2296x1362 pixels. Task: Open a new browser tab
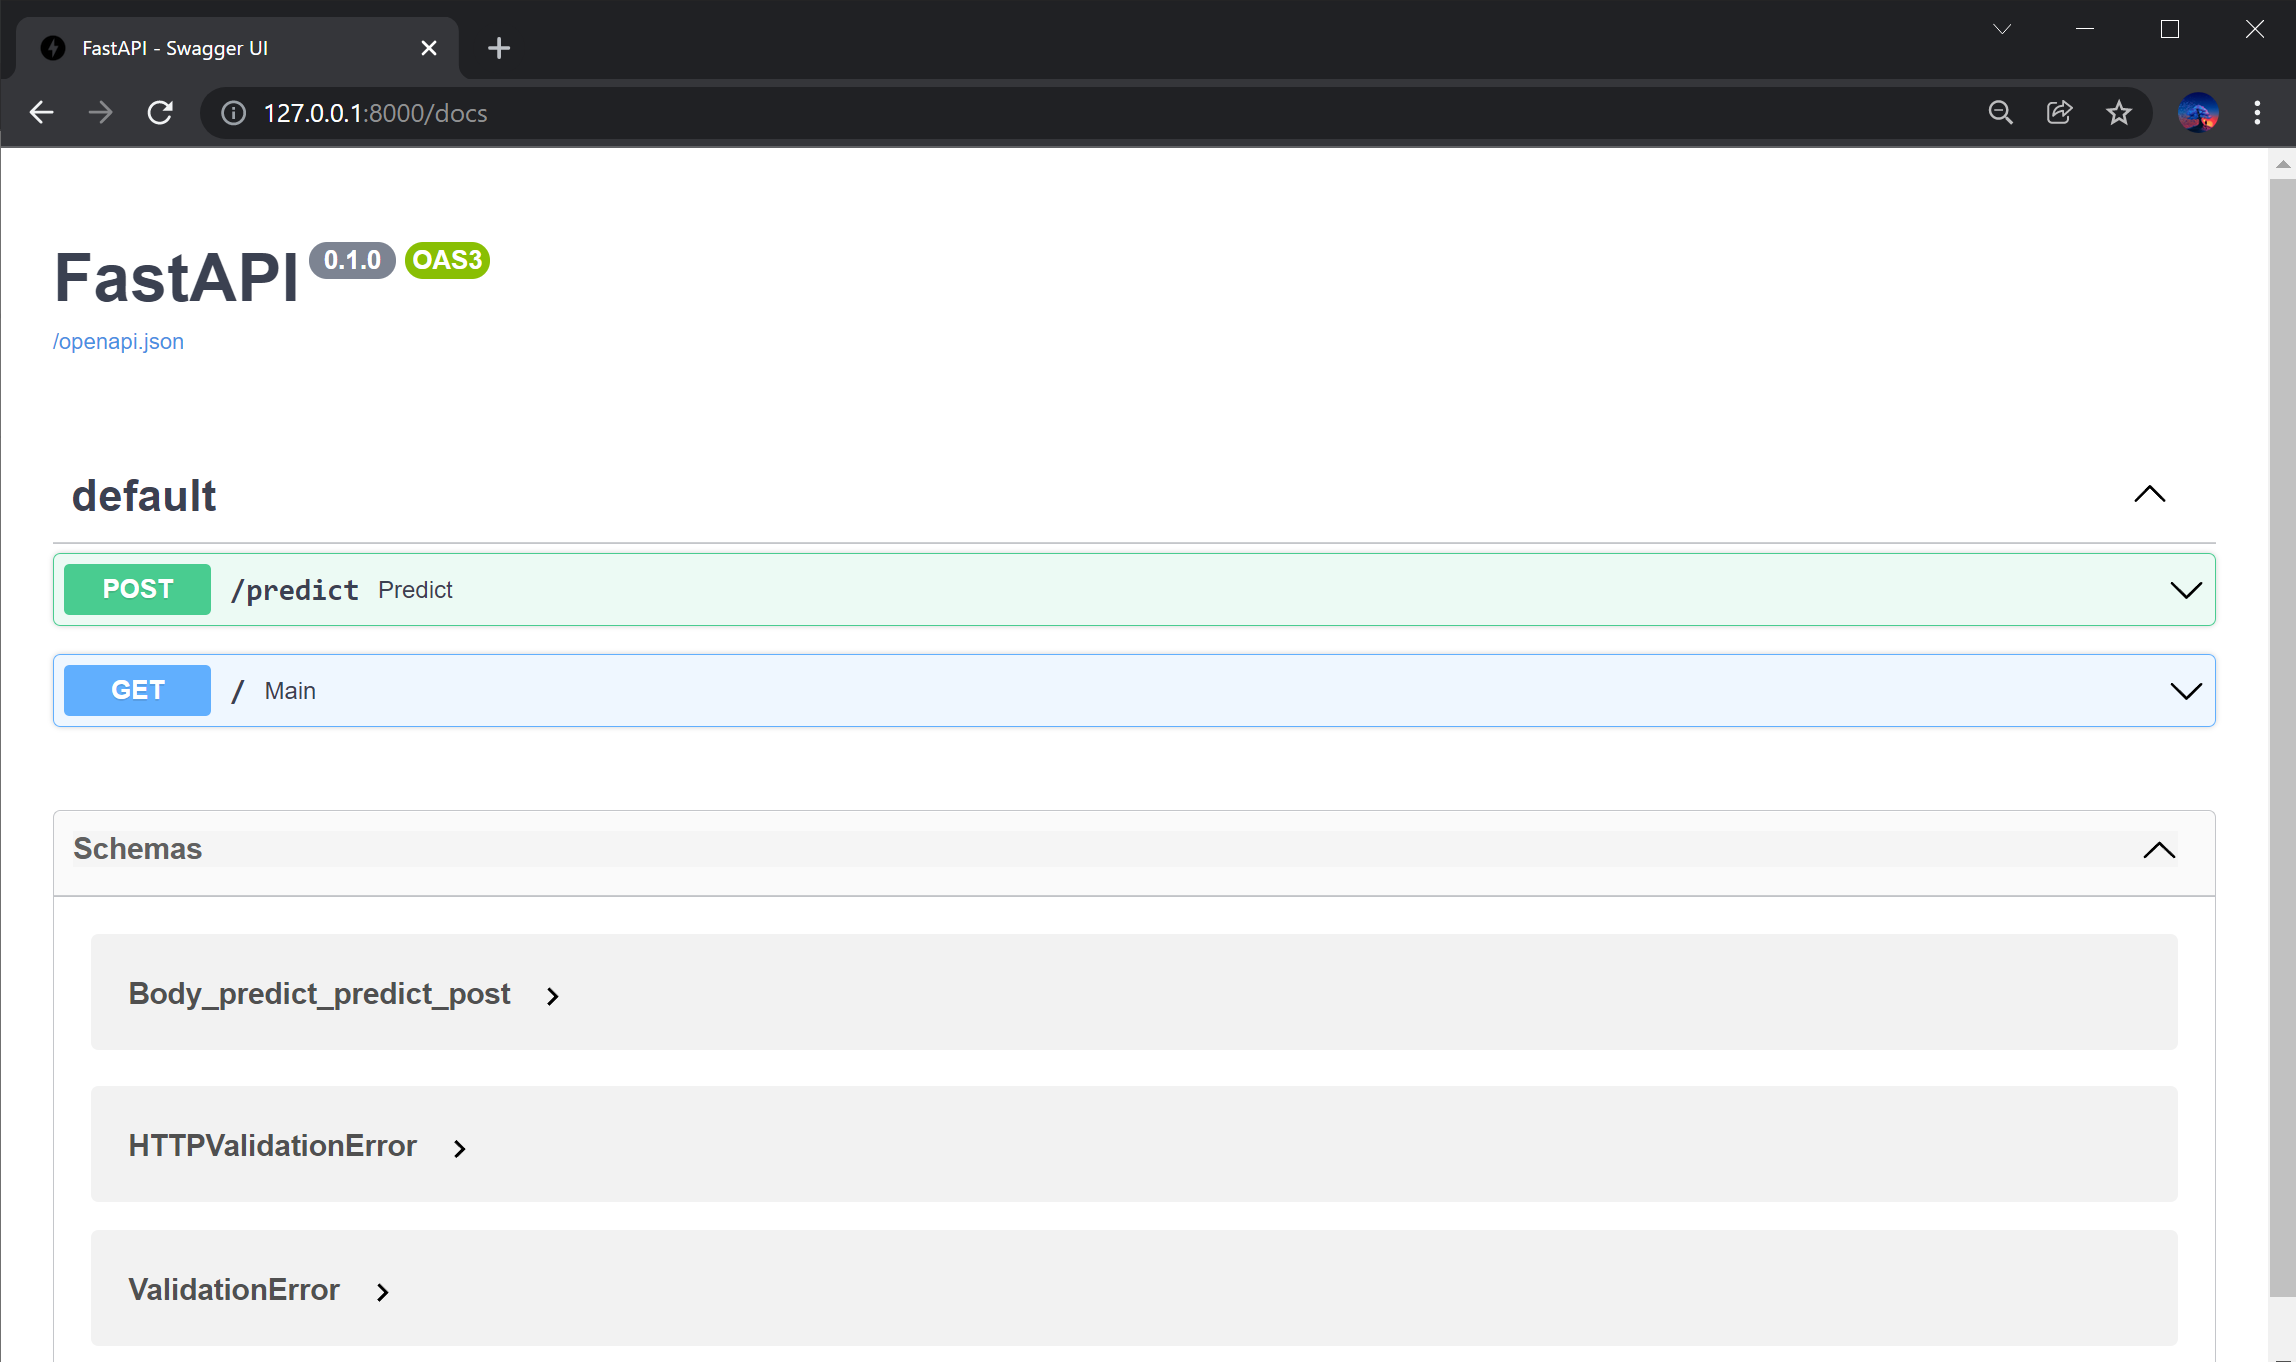click(x=498, y=48)
